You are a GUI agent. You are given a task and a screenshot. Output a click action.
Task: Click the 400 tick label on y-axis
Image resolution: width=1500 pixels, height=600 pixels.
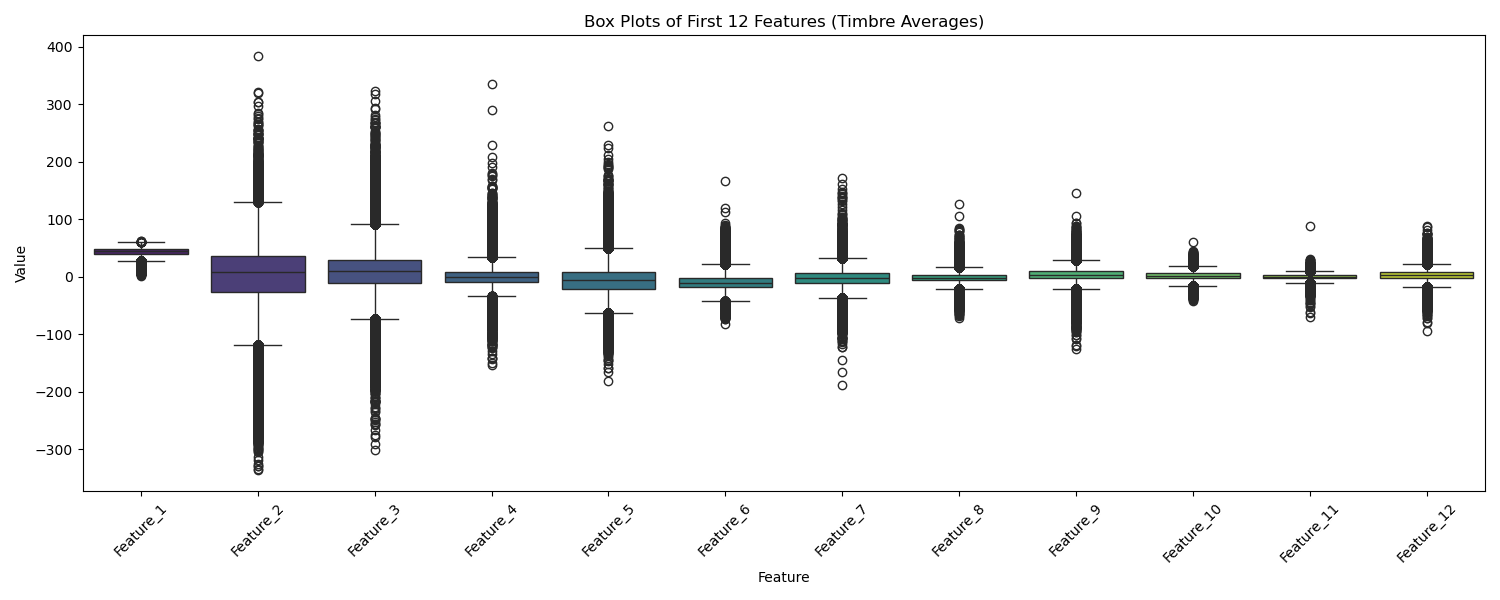click(x=57, y=47)
